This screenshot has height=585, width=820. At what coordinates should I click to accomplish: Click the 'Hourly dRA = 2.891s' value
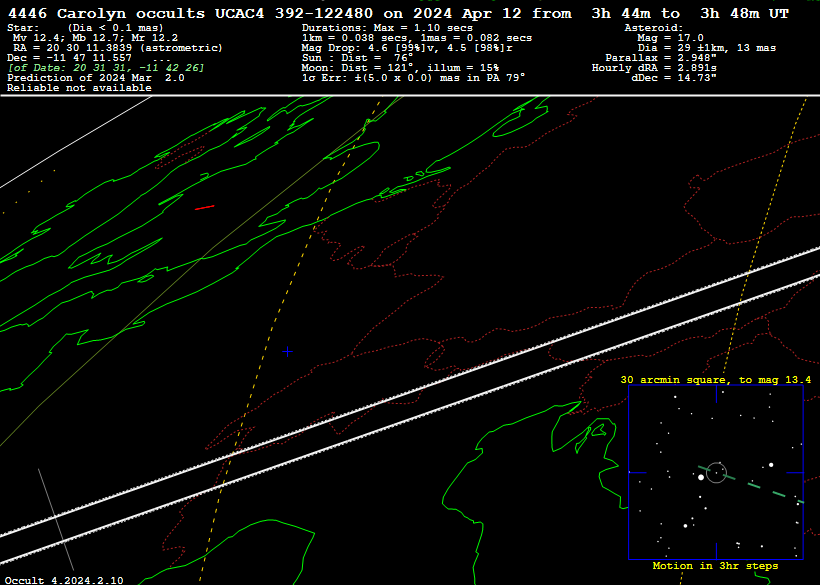[654, 68]
